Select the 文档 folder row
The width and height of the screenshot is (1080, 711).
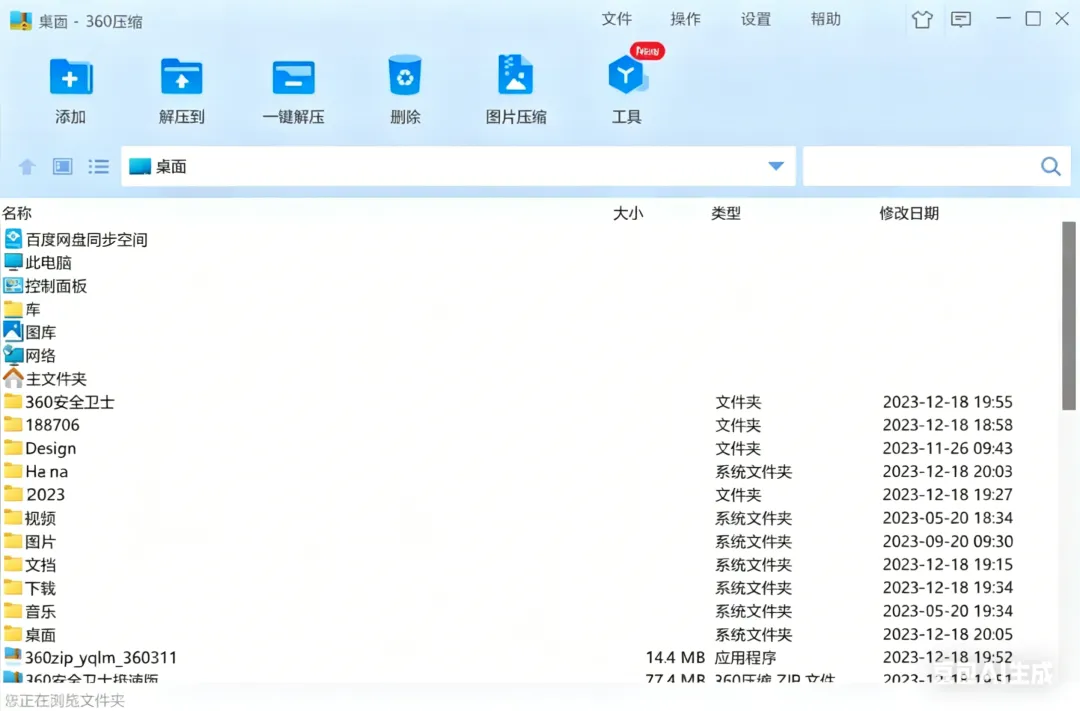529,564
